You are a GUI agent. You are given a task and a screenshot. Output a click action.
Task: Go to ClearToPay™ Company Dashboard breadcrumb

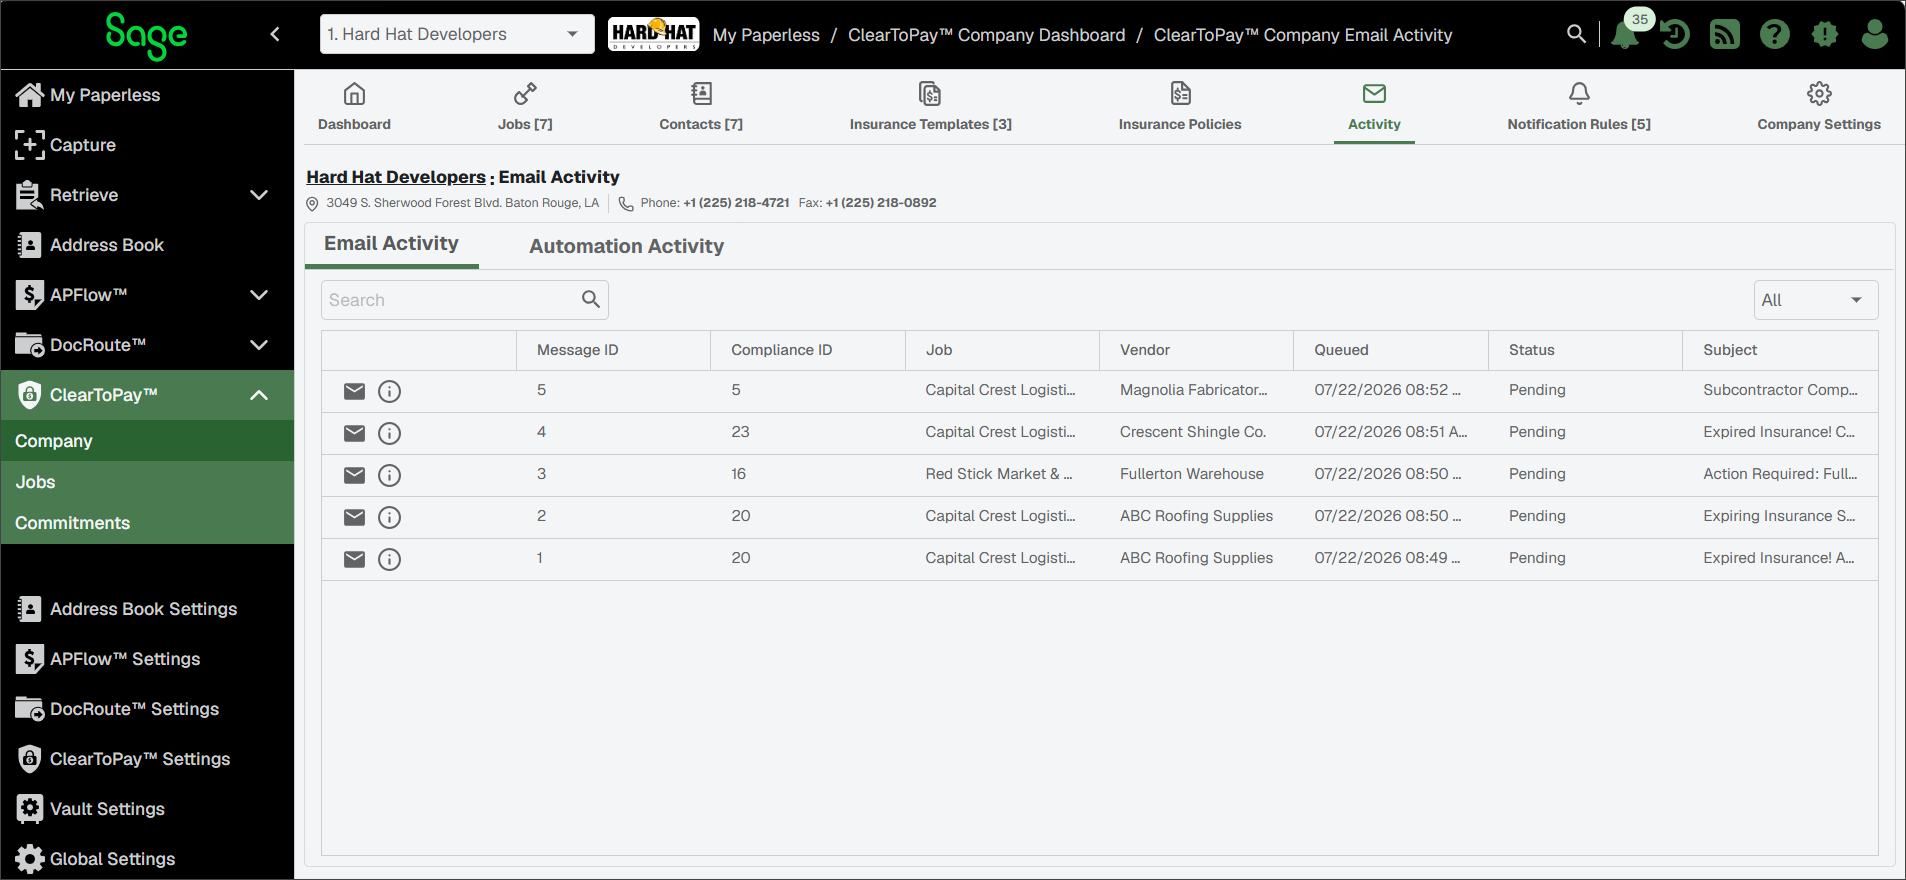(986, 35)
